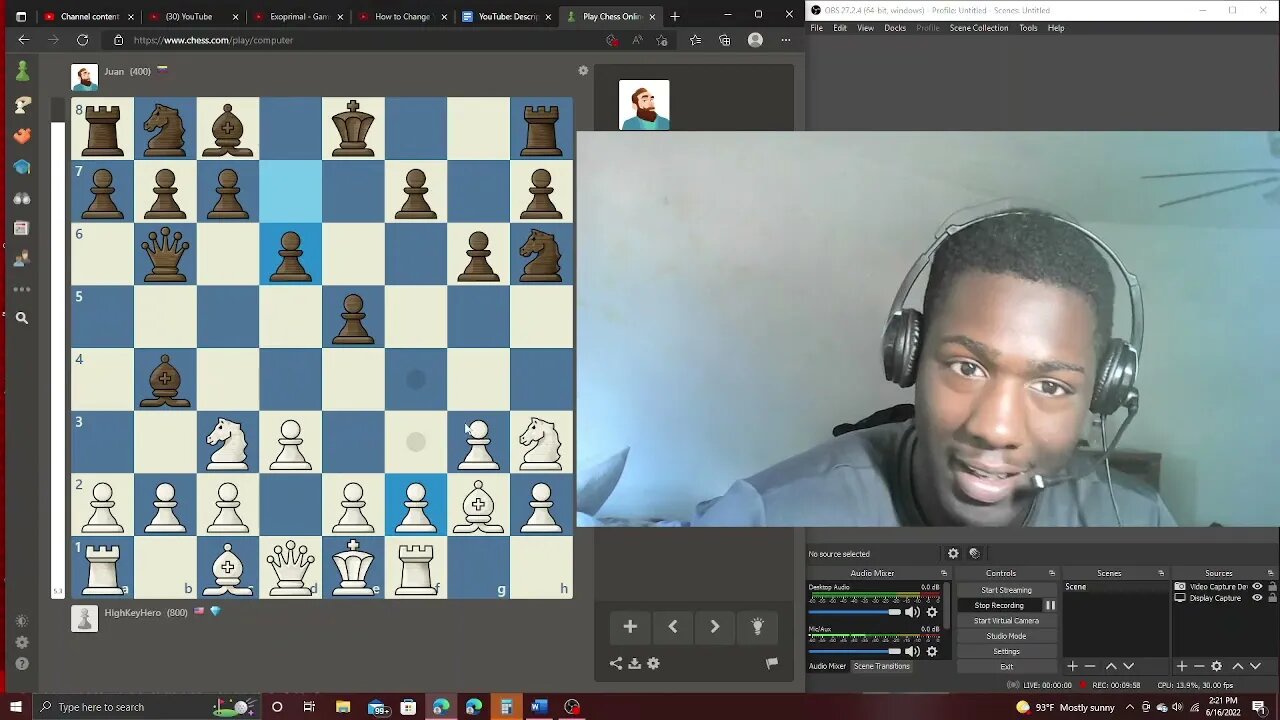Open properties gear in the Sources panel toolbar
Viewport: 1280px width, 720px height.
click(1217, 666)
